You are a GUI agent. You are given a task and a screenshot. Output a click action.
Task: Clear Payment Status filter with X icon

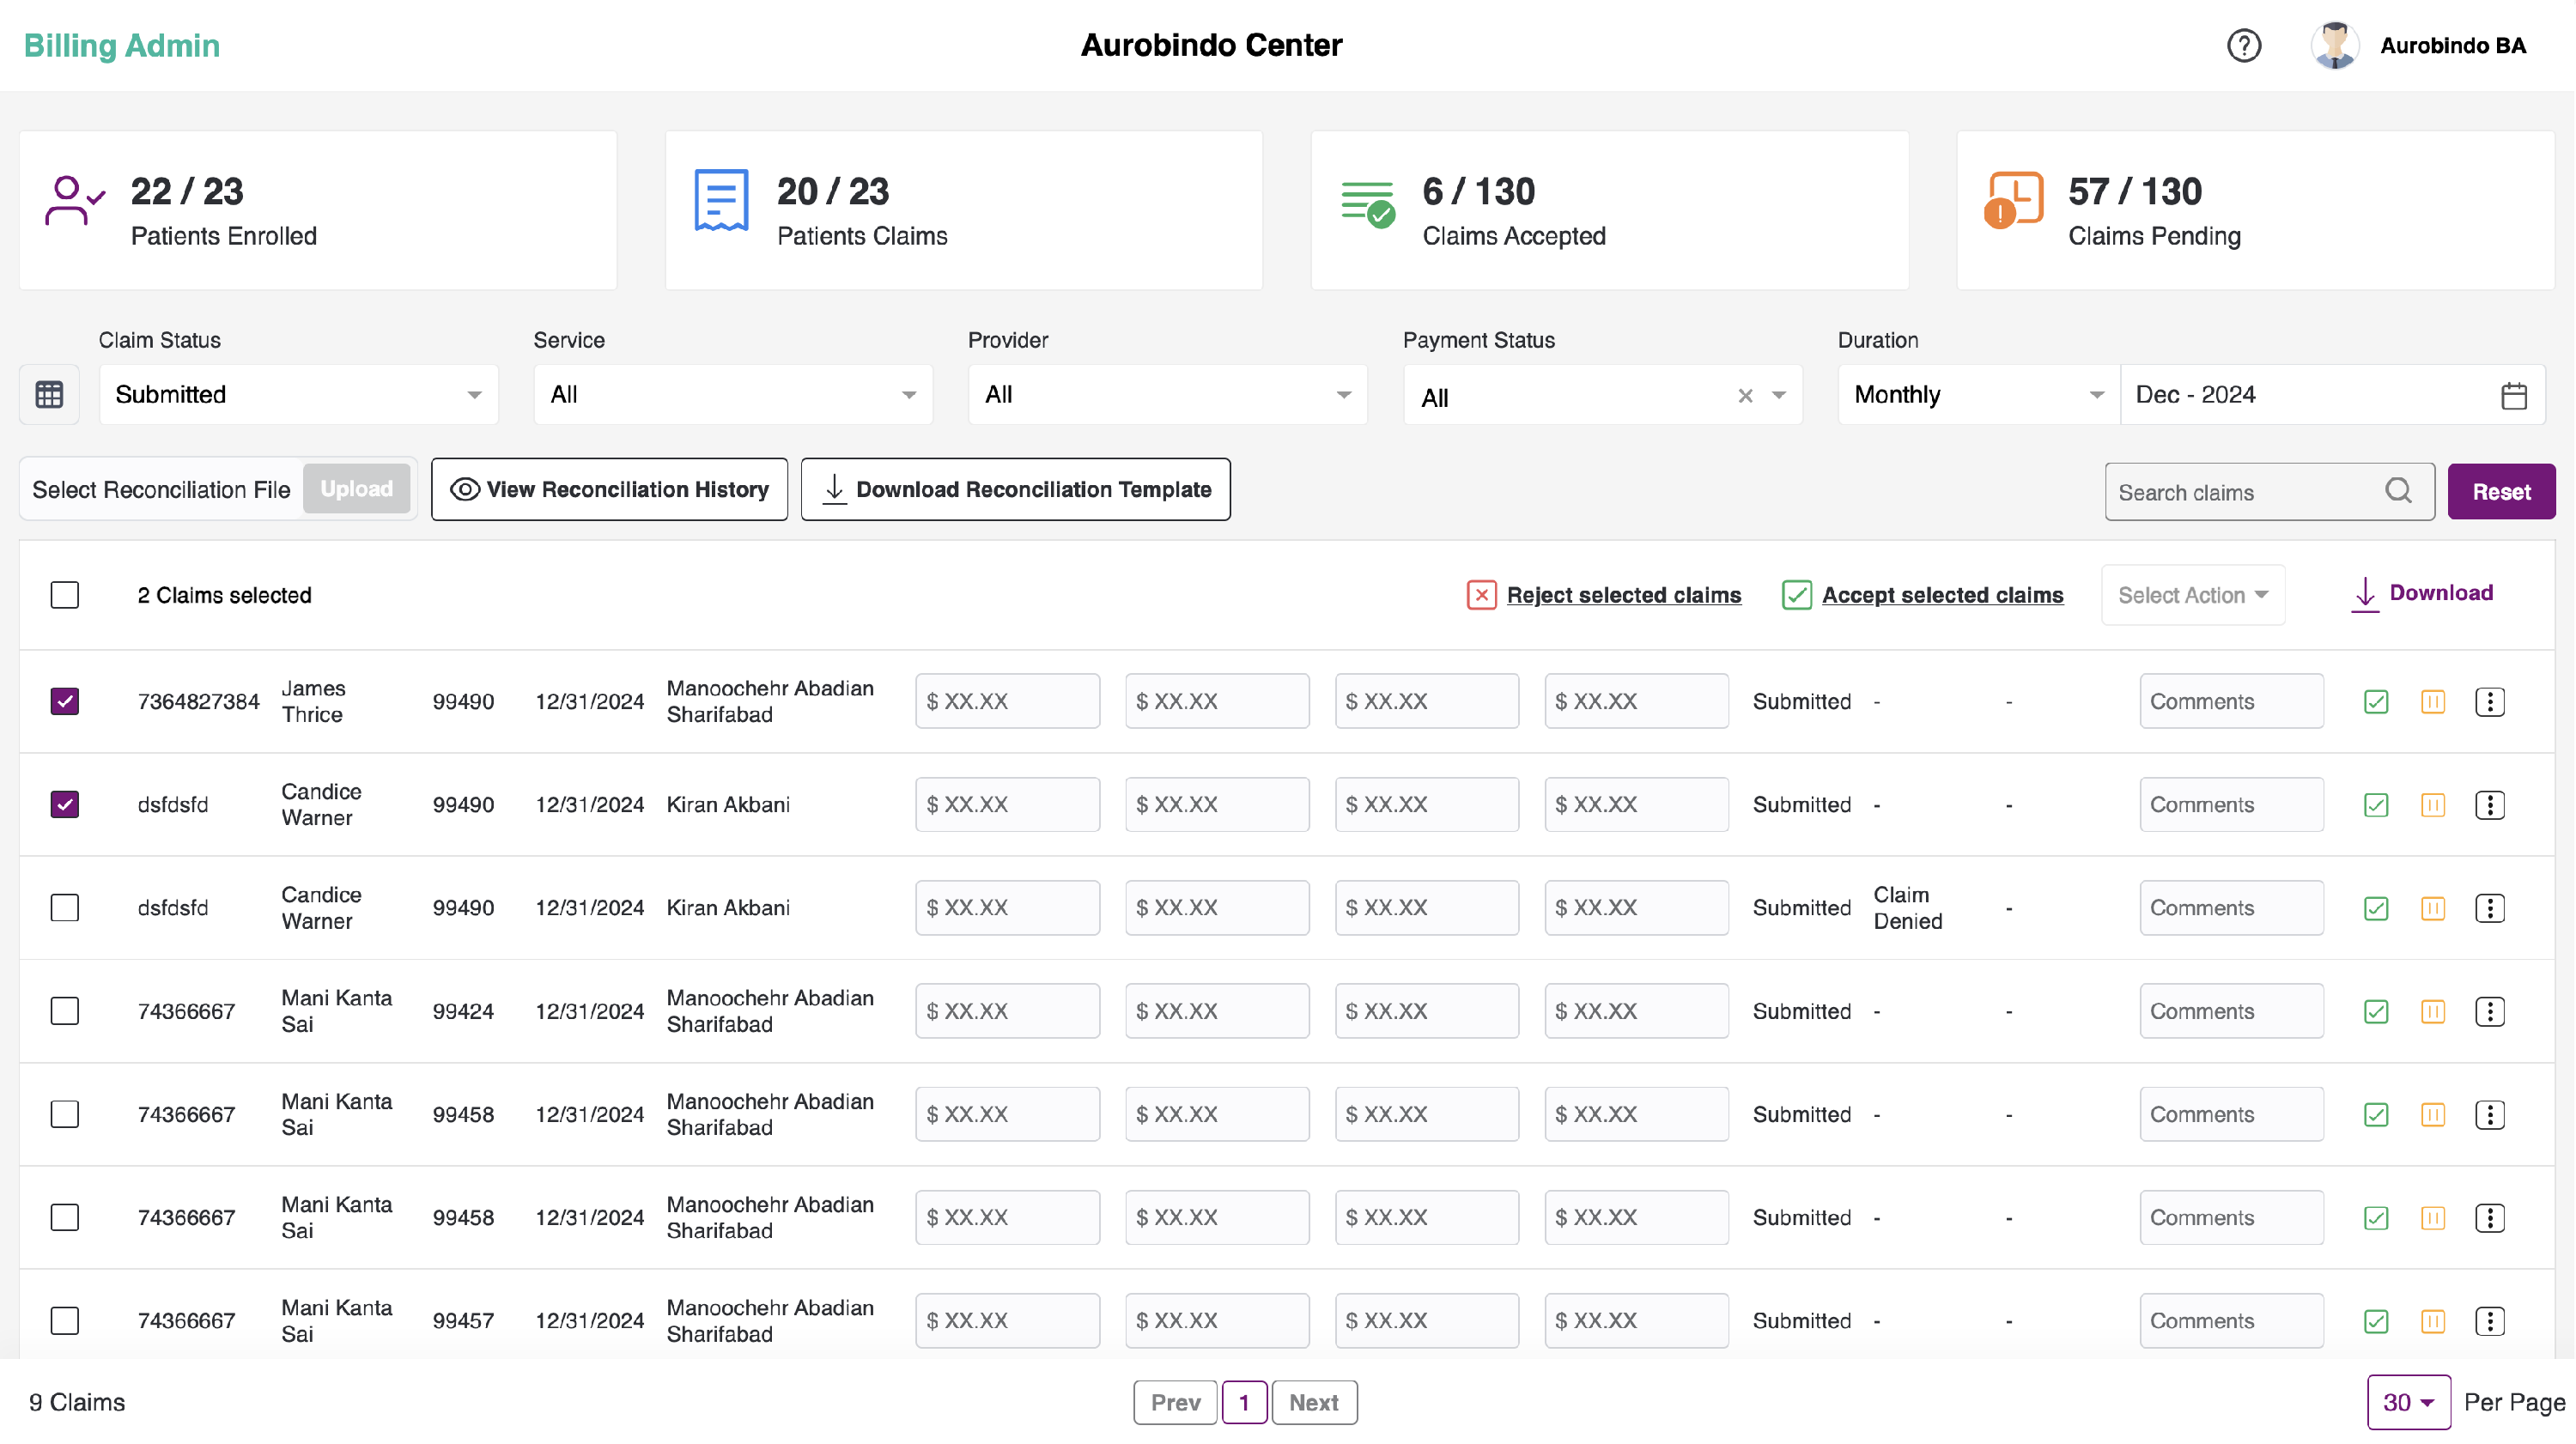pyautogui.click(x=1745, y=396)
